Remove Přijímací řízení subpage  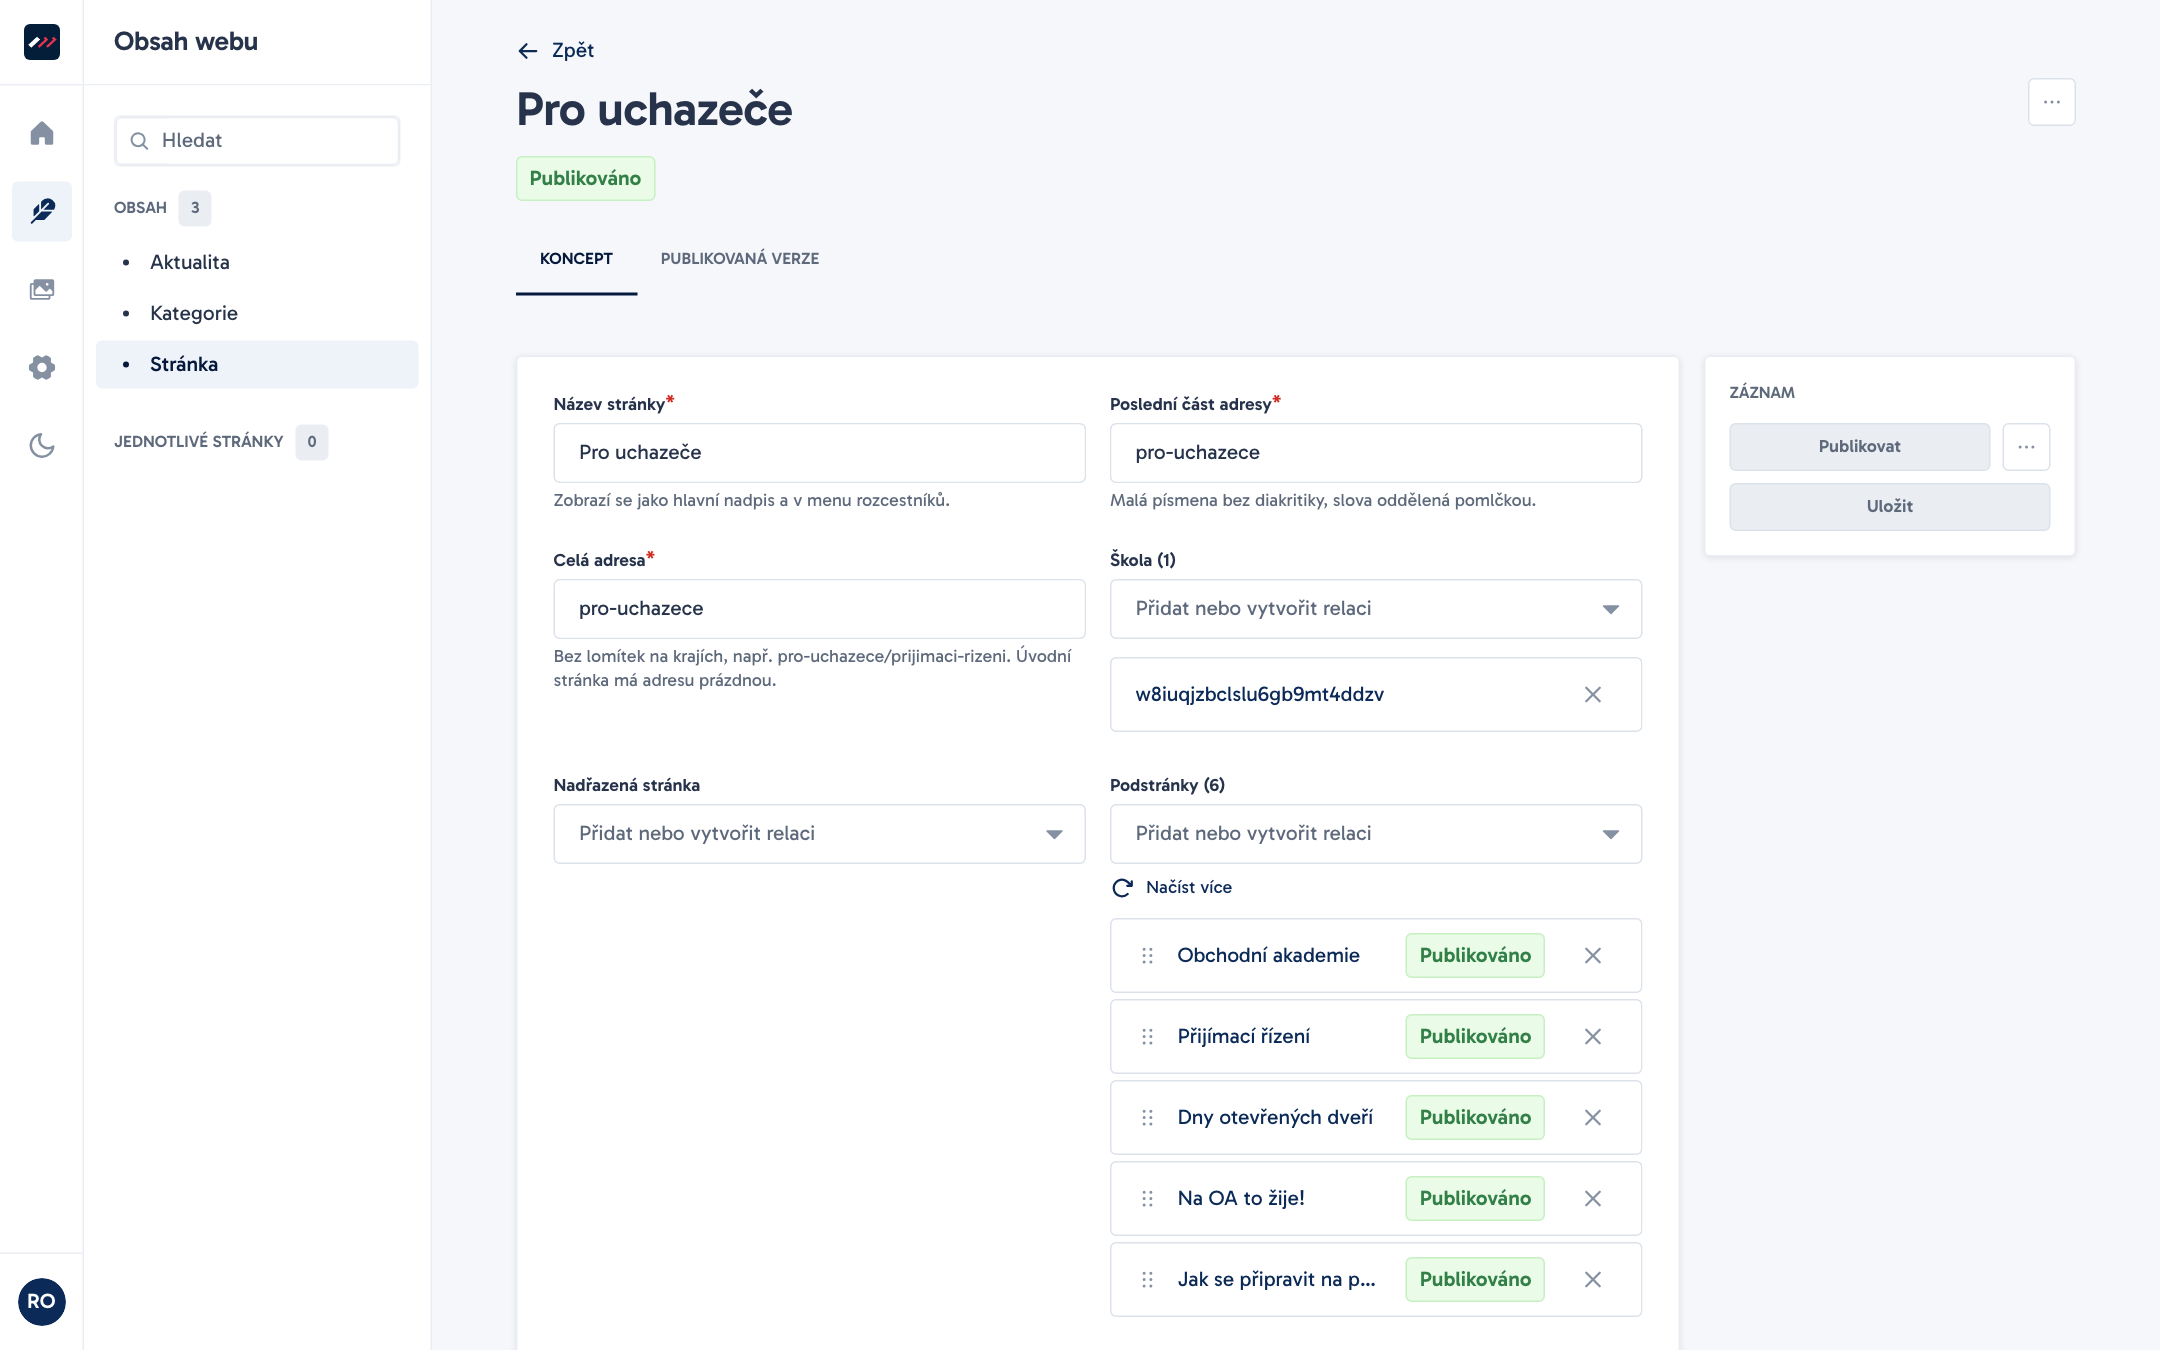1593,1036
